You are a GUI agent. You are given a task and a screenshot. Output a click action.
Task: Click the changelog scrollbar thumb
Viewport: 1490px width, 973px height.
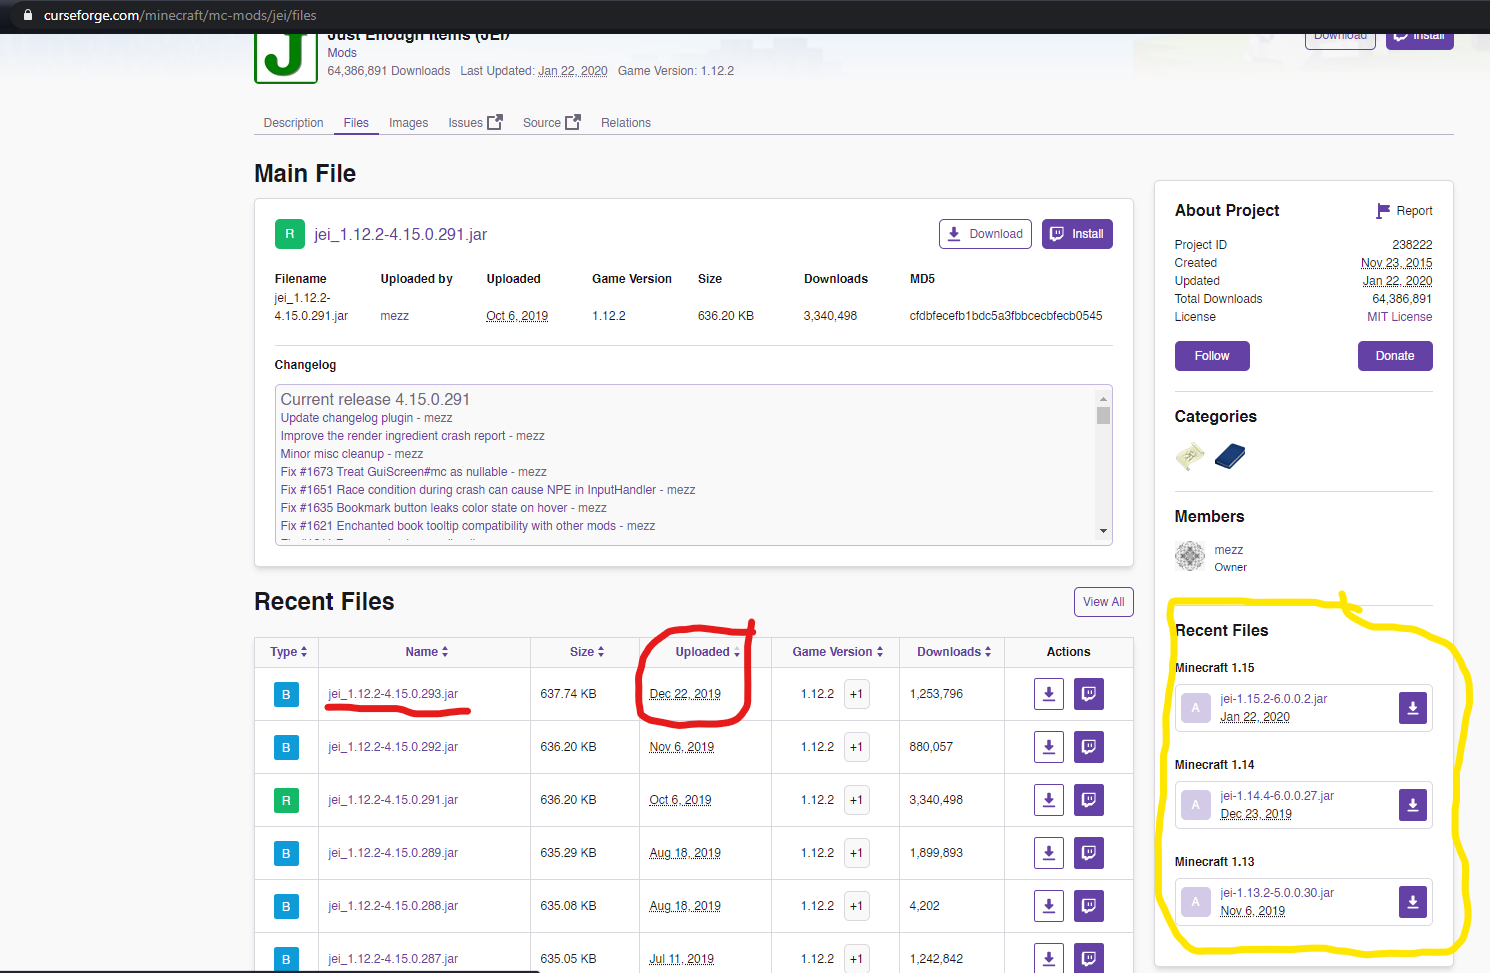coord(1103,415)
